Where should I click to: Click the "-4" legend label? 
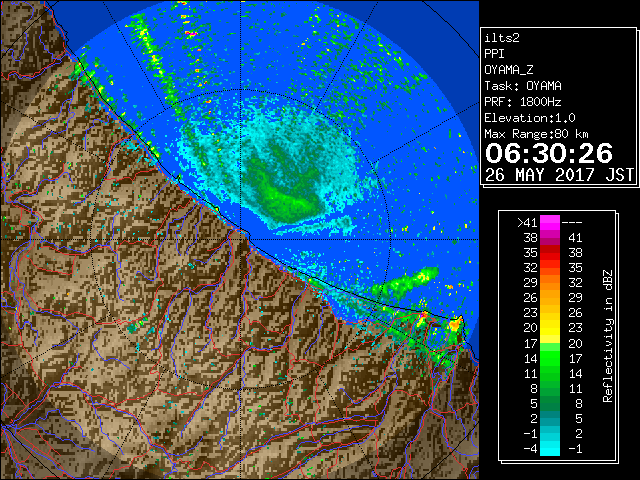530,449
